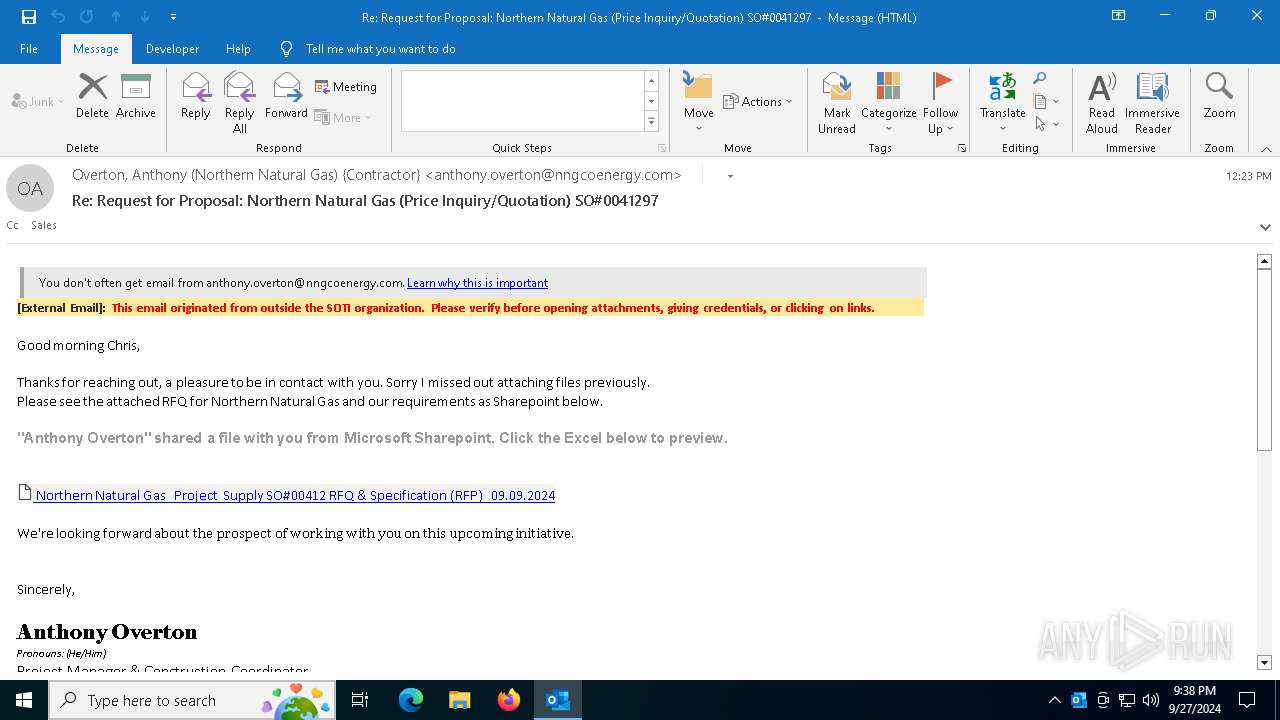Choose Reply All

point(239,103)
